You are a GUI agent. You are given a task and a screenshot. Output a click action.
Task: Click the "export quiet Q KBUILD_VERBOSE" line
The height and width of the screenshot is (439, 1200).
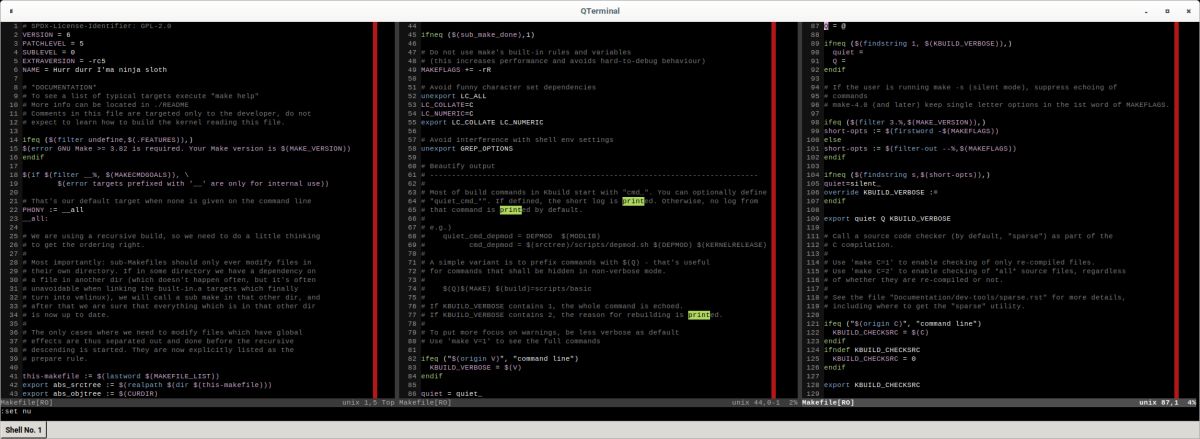[x=888, y=218]
